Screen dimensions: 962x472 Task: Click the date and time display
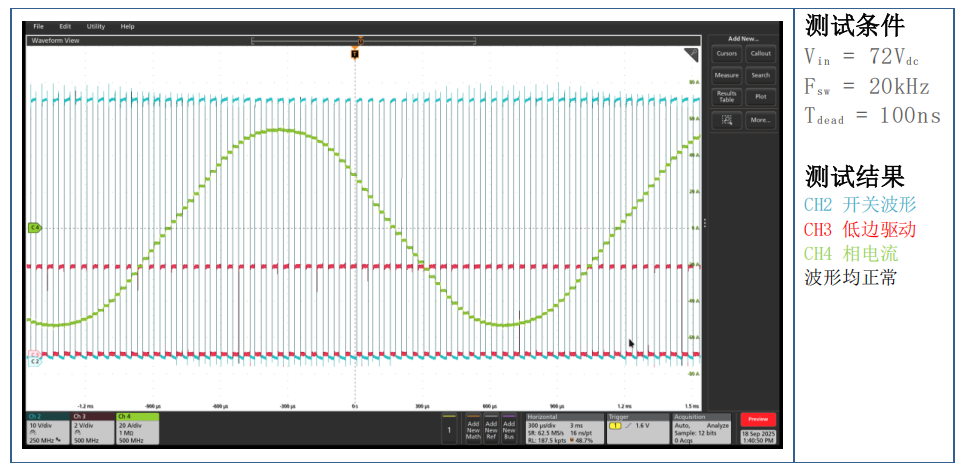click(x=758, y=436)
